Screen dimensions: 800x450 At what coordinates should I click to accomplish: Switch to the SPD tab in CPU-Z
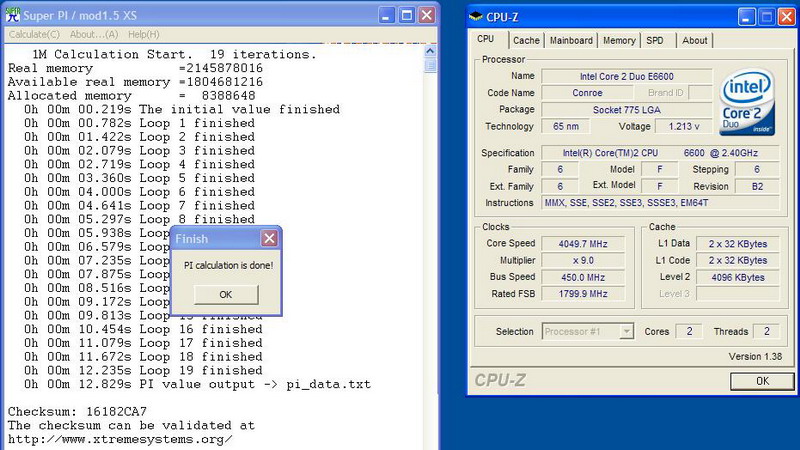pos(655,40)
